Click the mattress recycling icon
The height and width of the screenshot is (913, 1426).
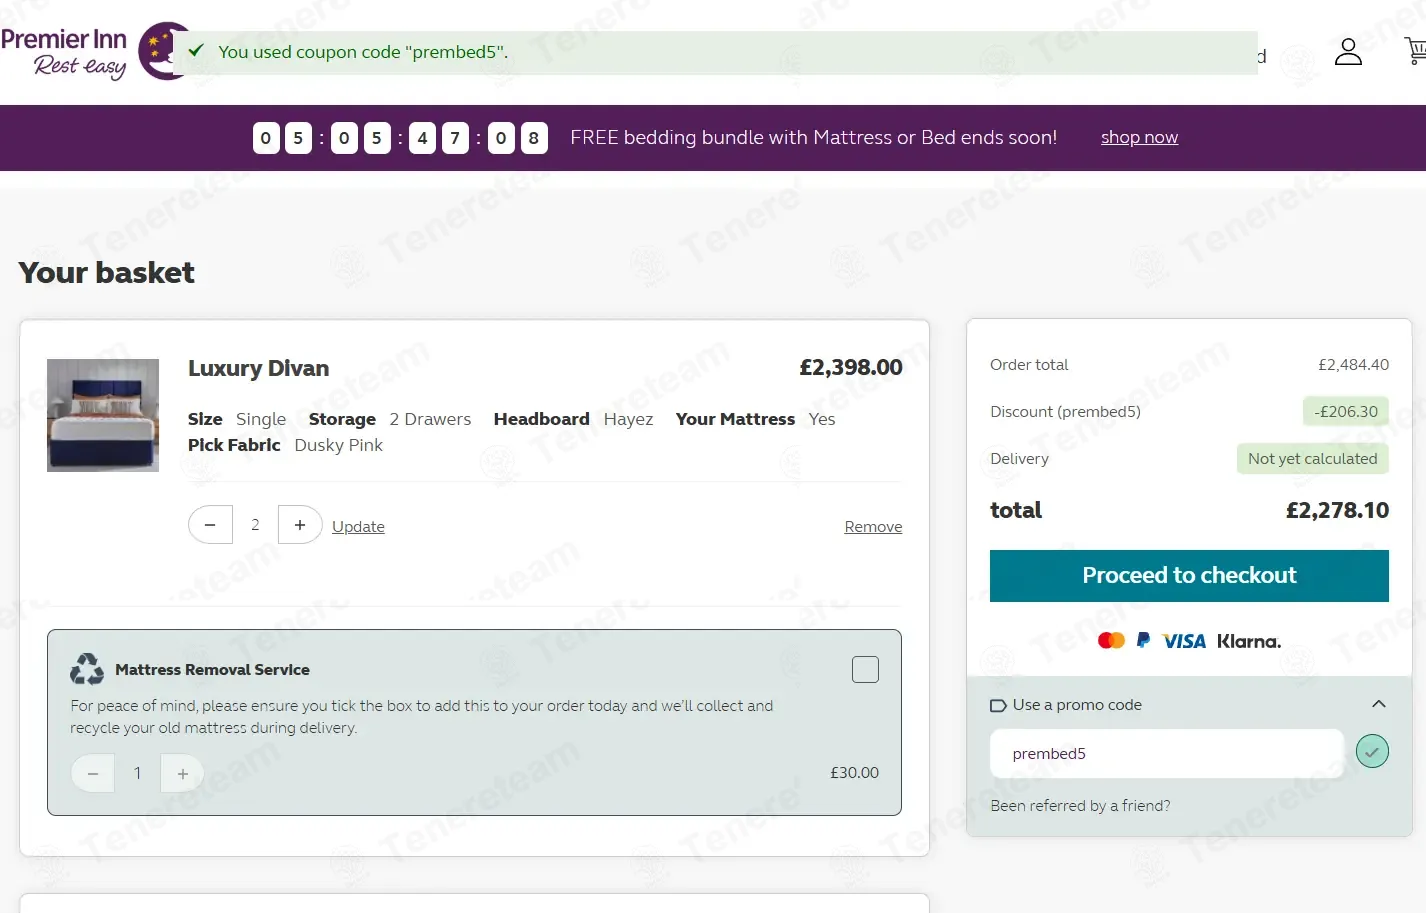coord(87,669)
